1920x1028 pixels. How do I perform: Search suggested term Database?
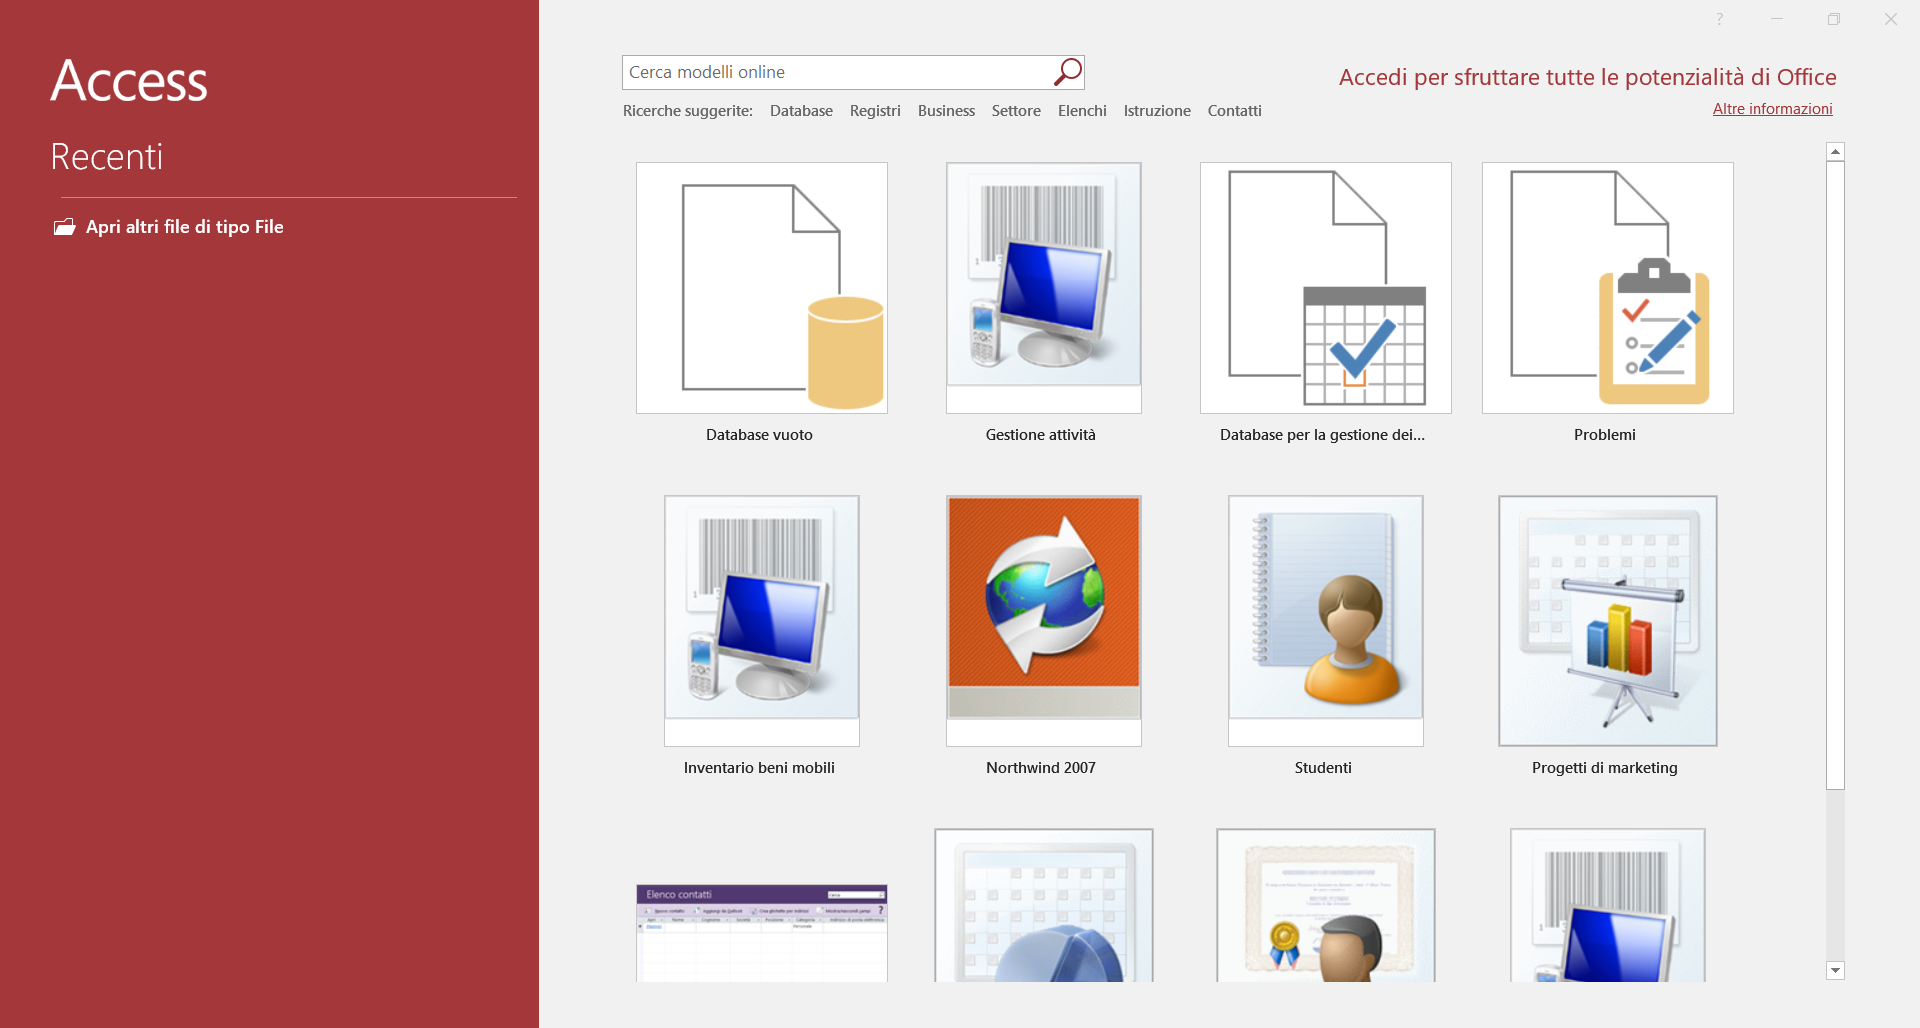pyautogui.click(x=801, y=111)
